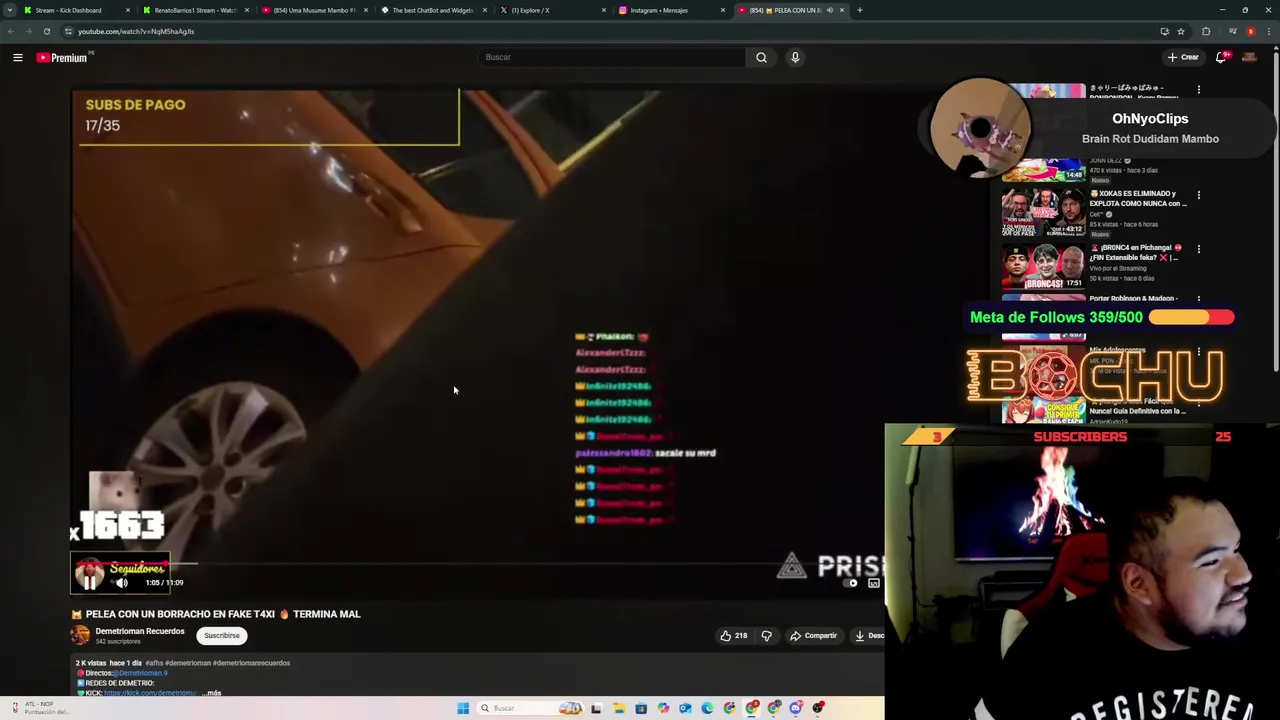
Task: Open options menu for the Porter Robinson & Madeon video
Action: tap(1199, 299)
